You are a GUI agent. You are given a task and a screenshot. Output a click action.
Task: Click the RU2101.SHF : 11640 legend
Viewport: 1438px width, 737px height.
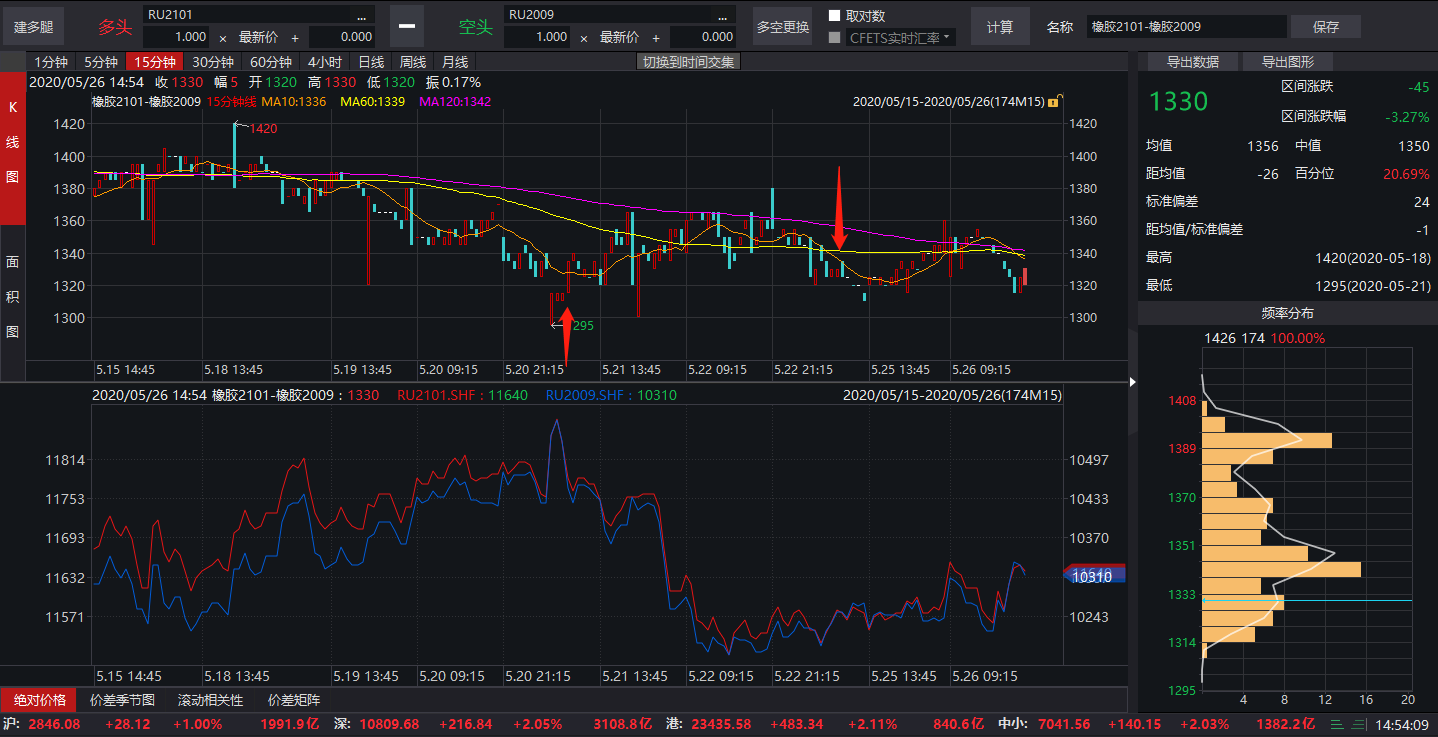tap(463, 395)
